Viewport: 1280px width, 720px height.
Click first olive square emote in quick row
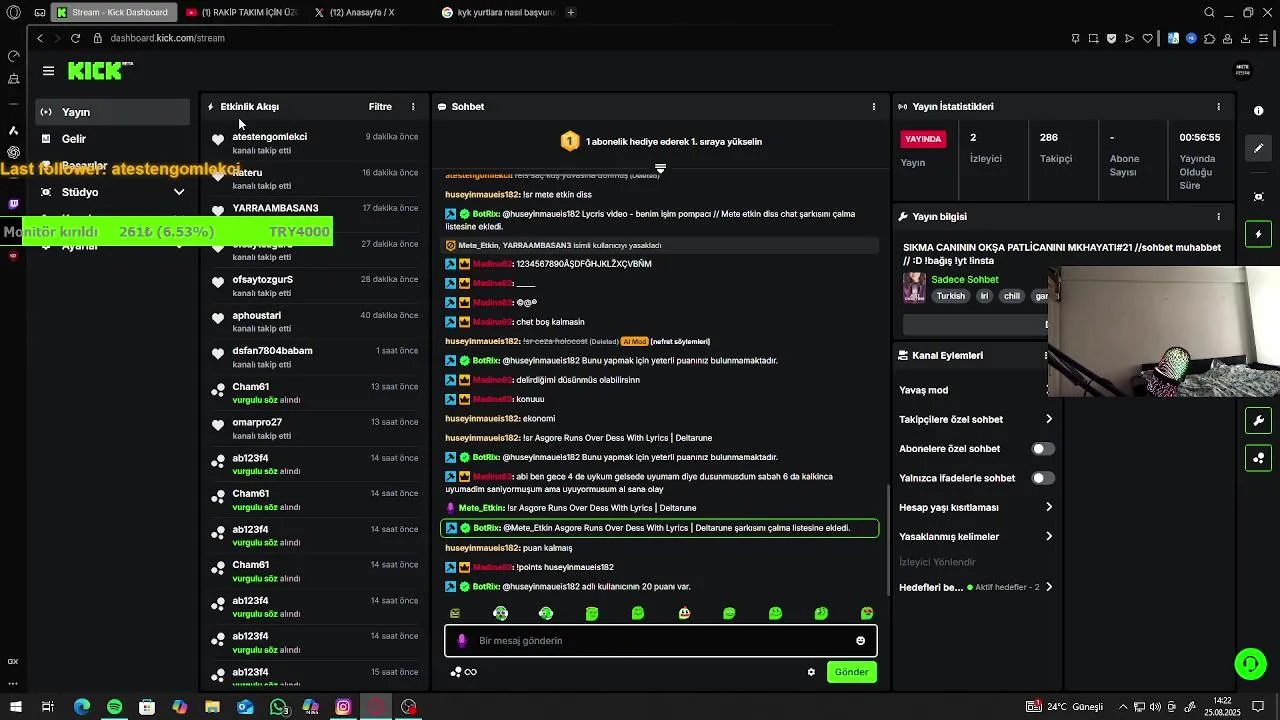point(455,613)
